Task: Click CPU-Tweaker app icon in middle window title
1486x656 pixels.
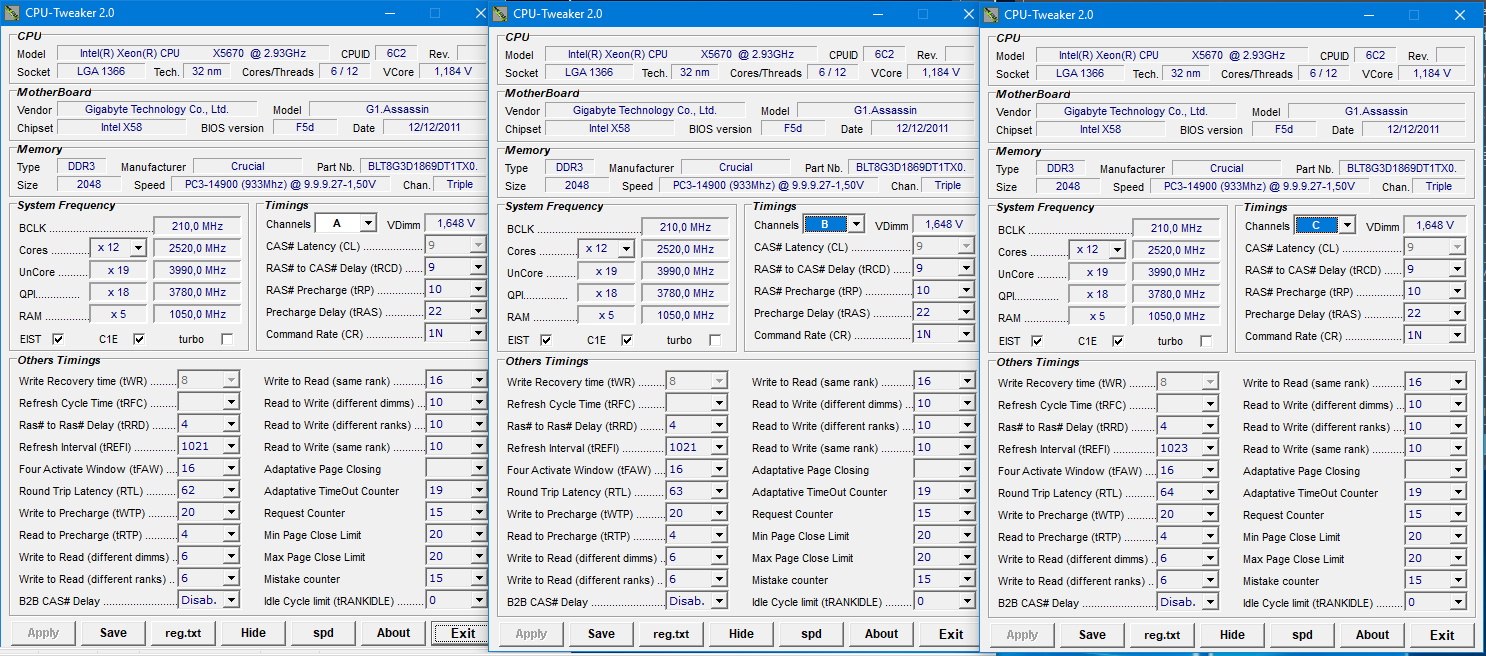Action: coord(500,14)
